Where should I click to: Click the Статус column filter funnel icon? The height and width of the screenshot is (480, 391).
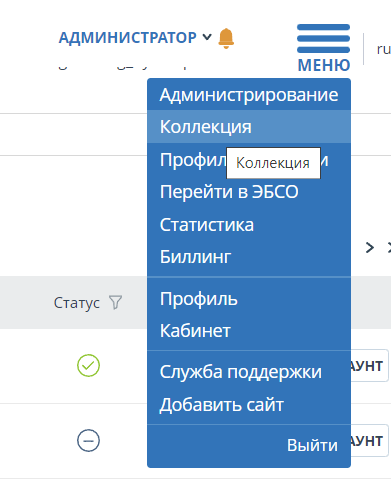coord(116,302)
